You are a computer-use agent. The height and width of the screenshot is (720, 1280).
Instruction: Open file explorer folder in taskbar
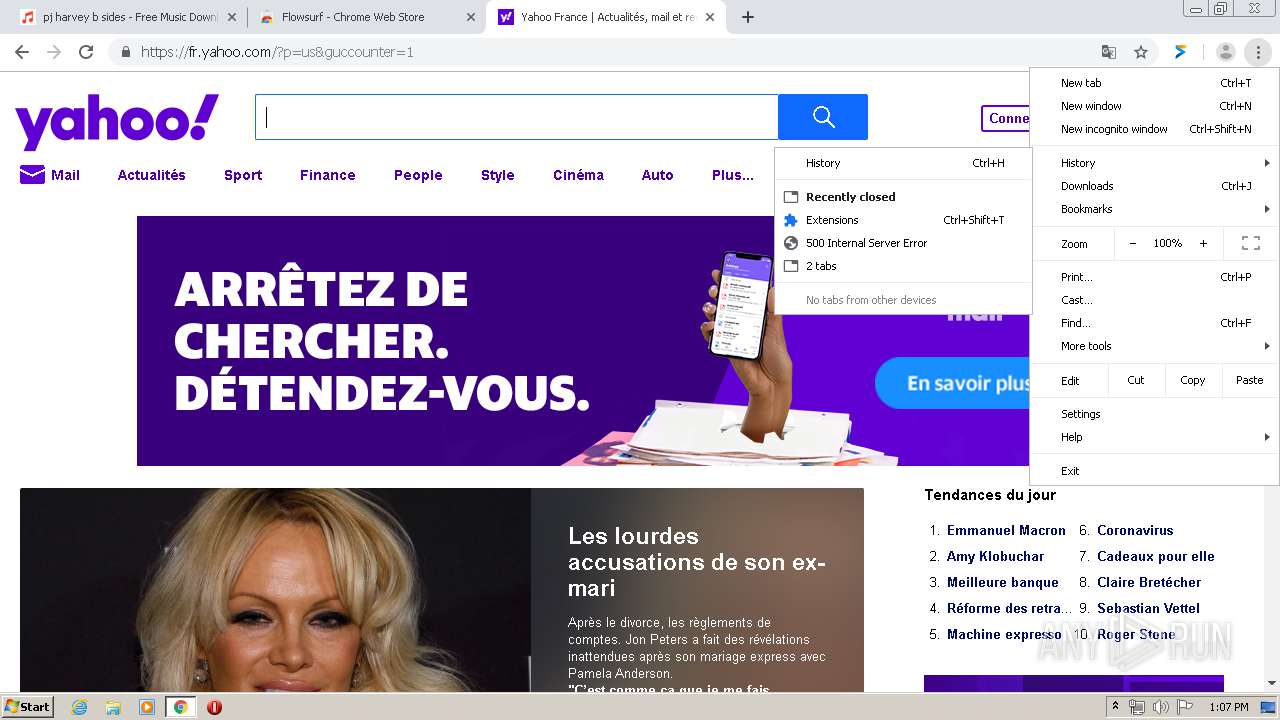113,707
